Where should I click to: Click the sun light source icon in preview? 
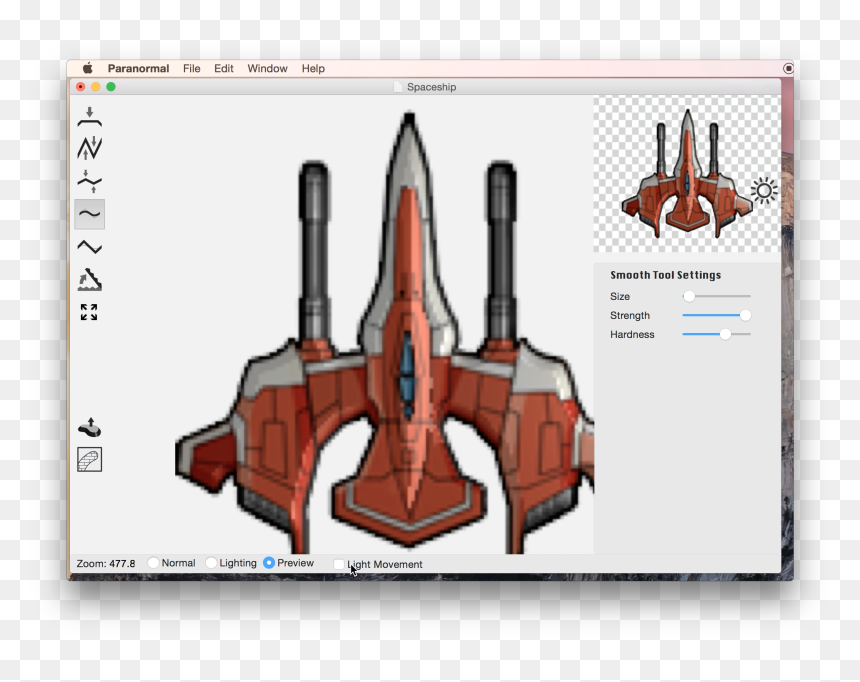(x=764, y=190)
